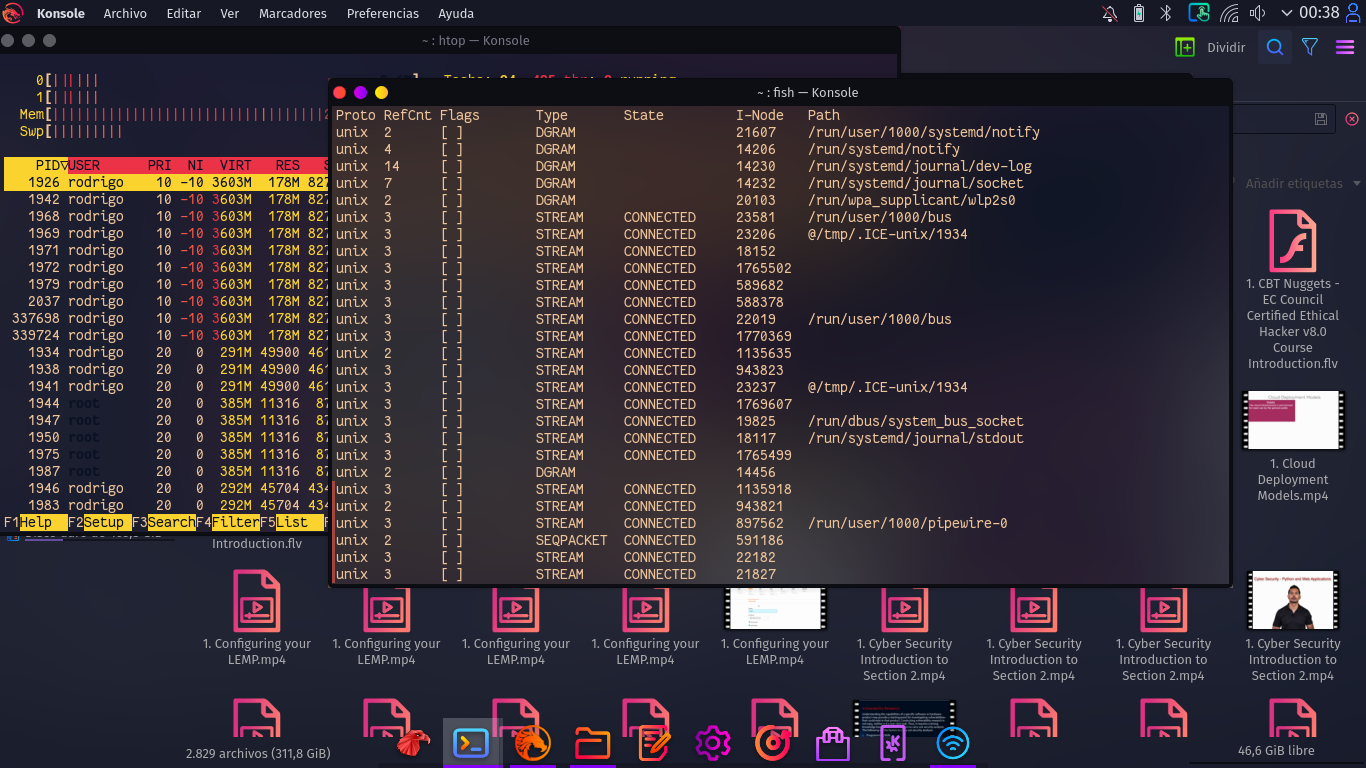Image resolution: width=1366 pixels, height=768 pixels.
Task: Clear the search field with red X
Action: click(x=1352, y=119)
